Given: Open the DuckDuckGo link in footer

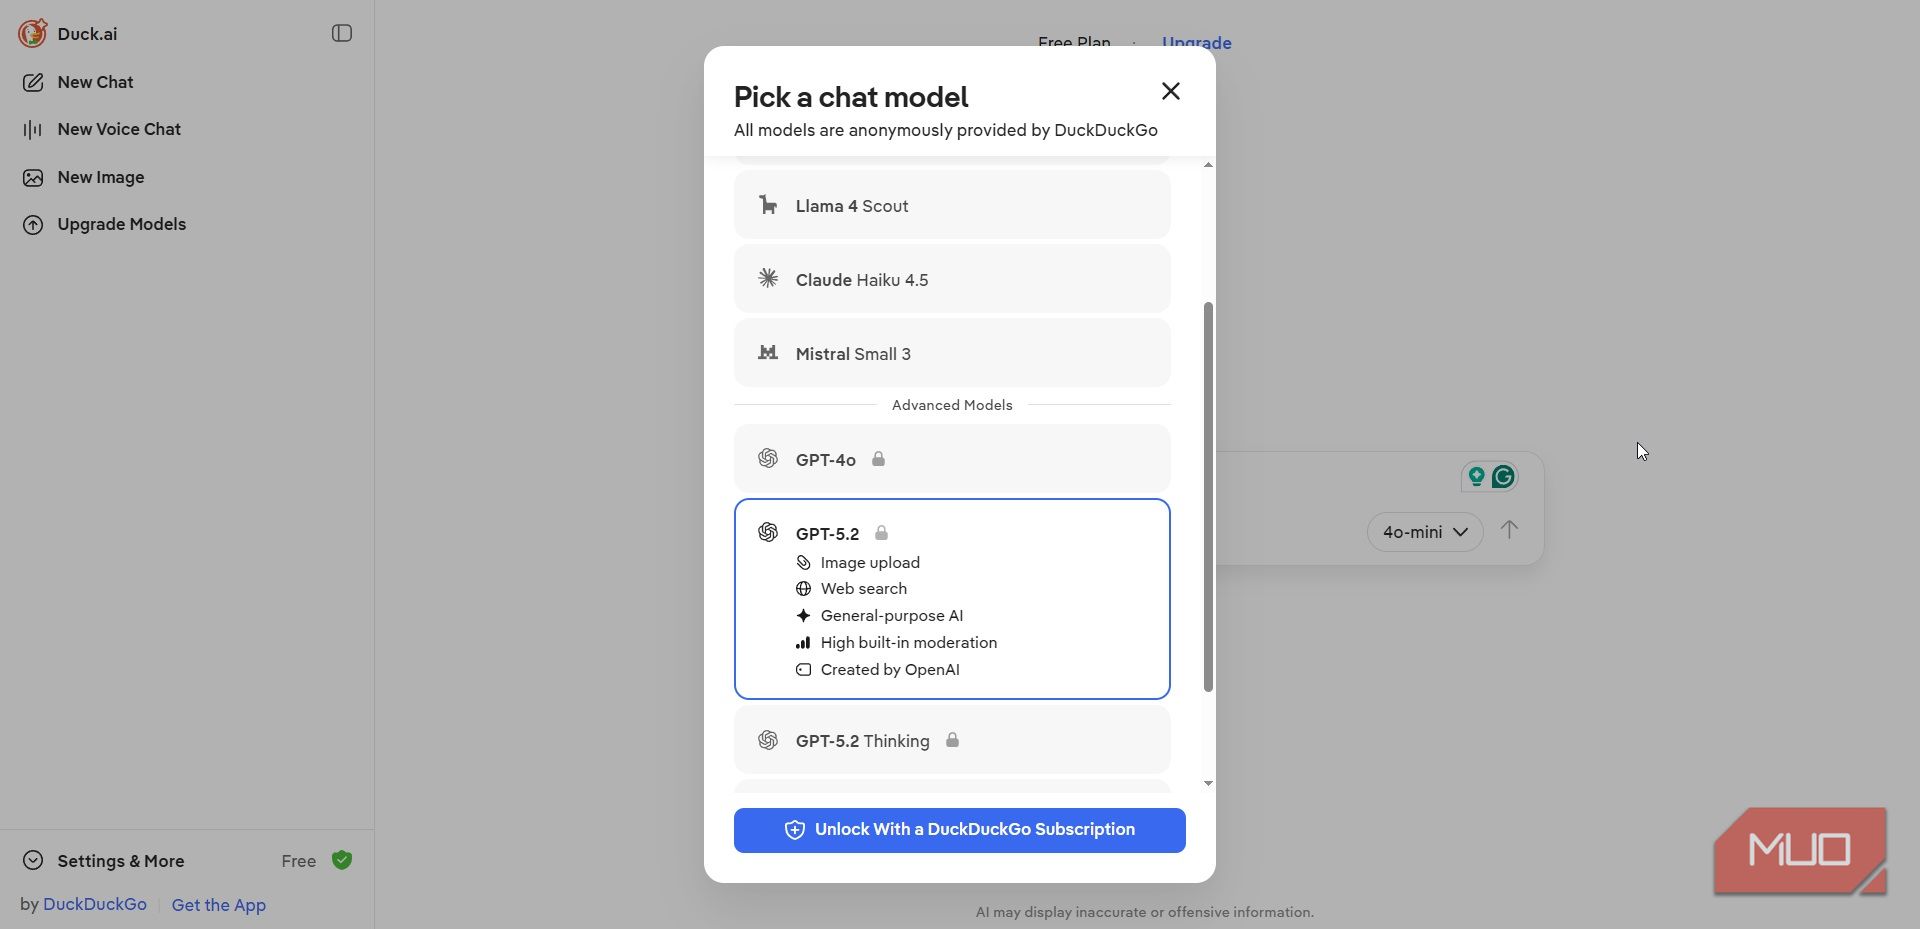Looking at the screenshot, I should [x=95, y=904].
